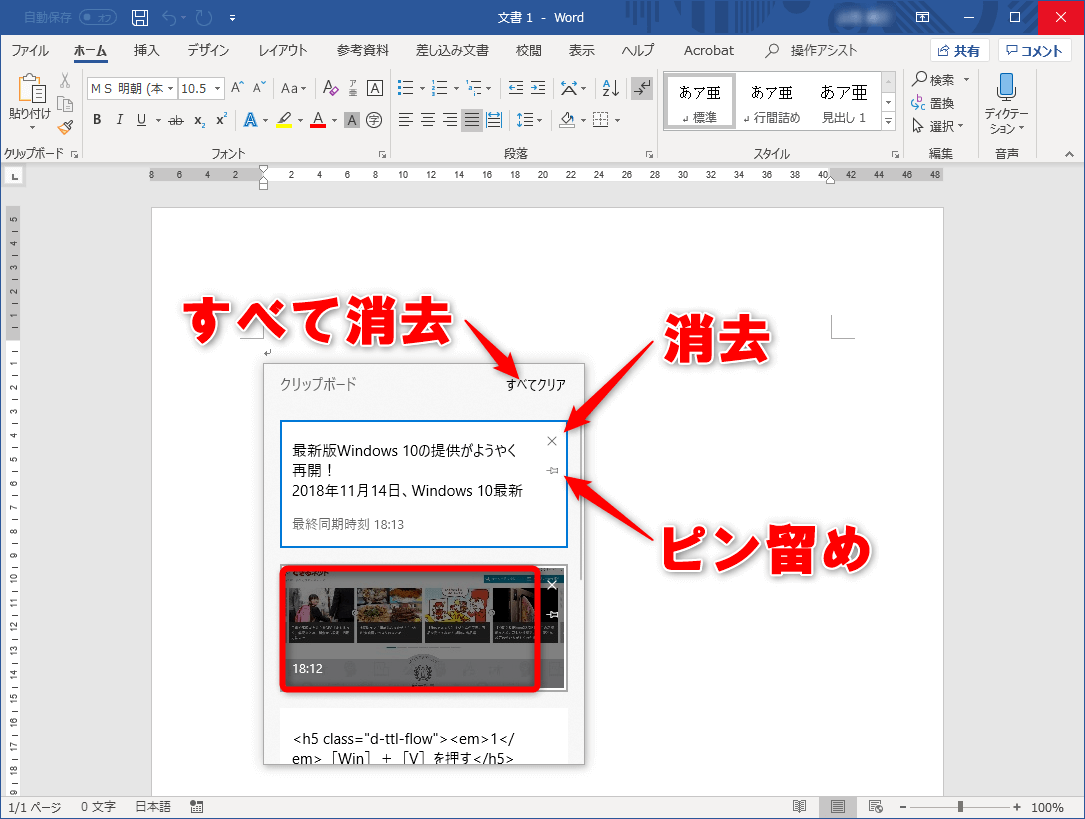Image resolution: width=1085 pixels, height=819 pixels.
Task: Click the Format Painter brush icon
Action: pyautogui.click(x=65, y=127)
